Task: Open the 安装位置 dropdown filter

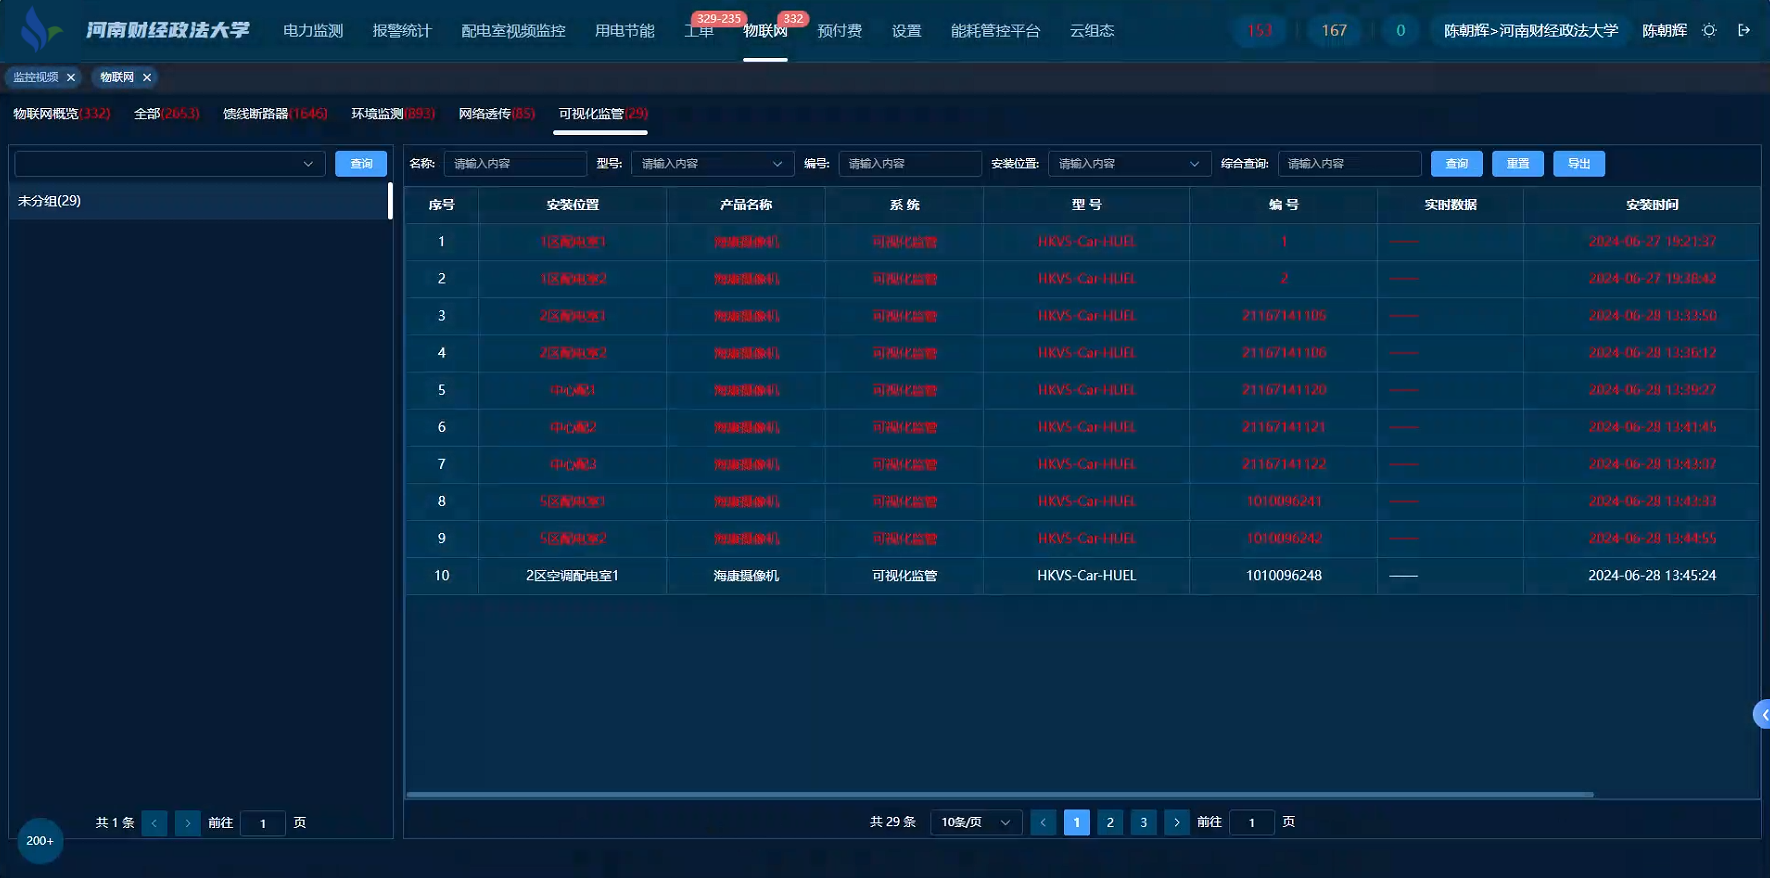Action: pos(1128,164)
